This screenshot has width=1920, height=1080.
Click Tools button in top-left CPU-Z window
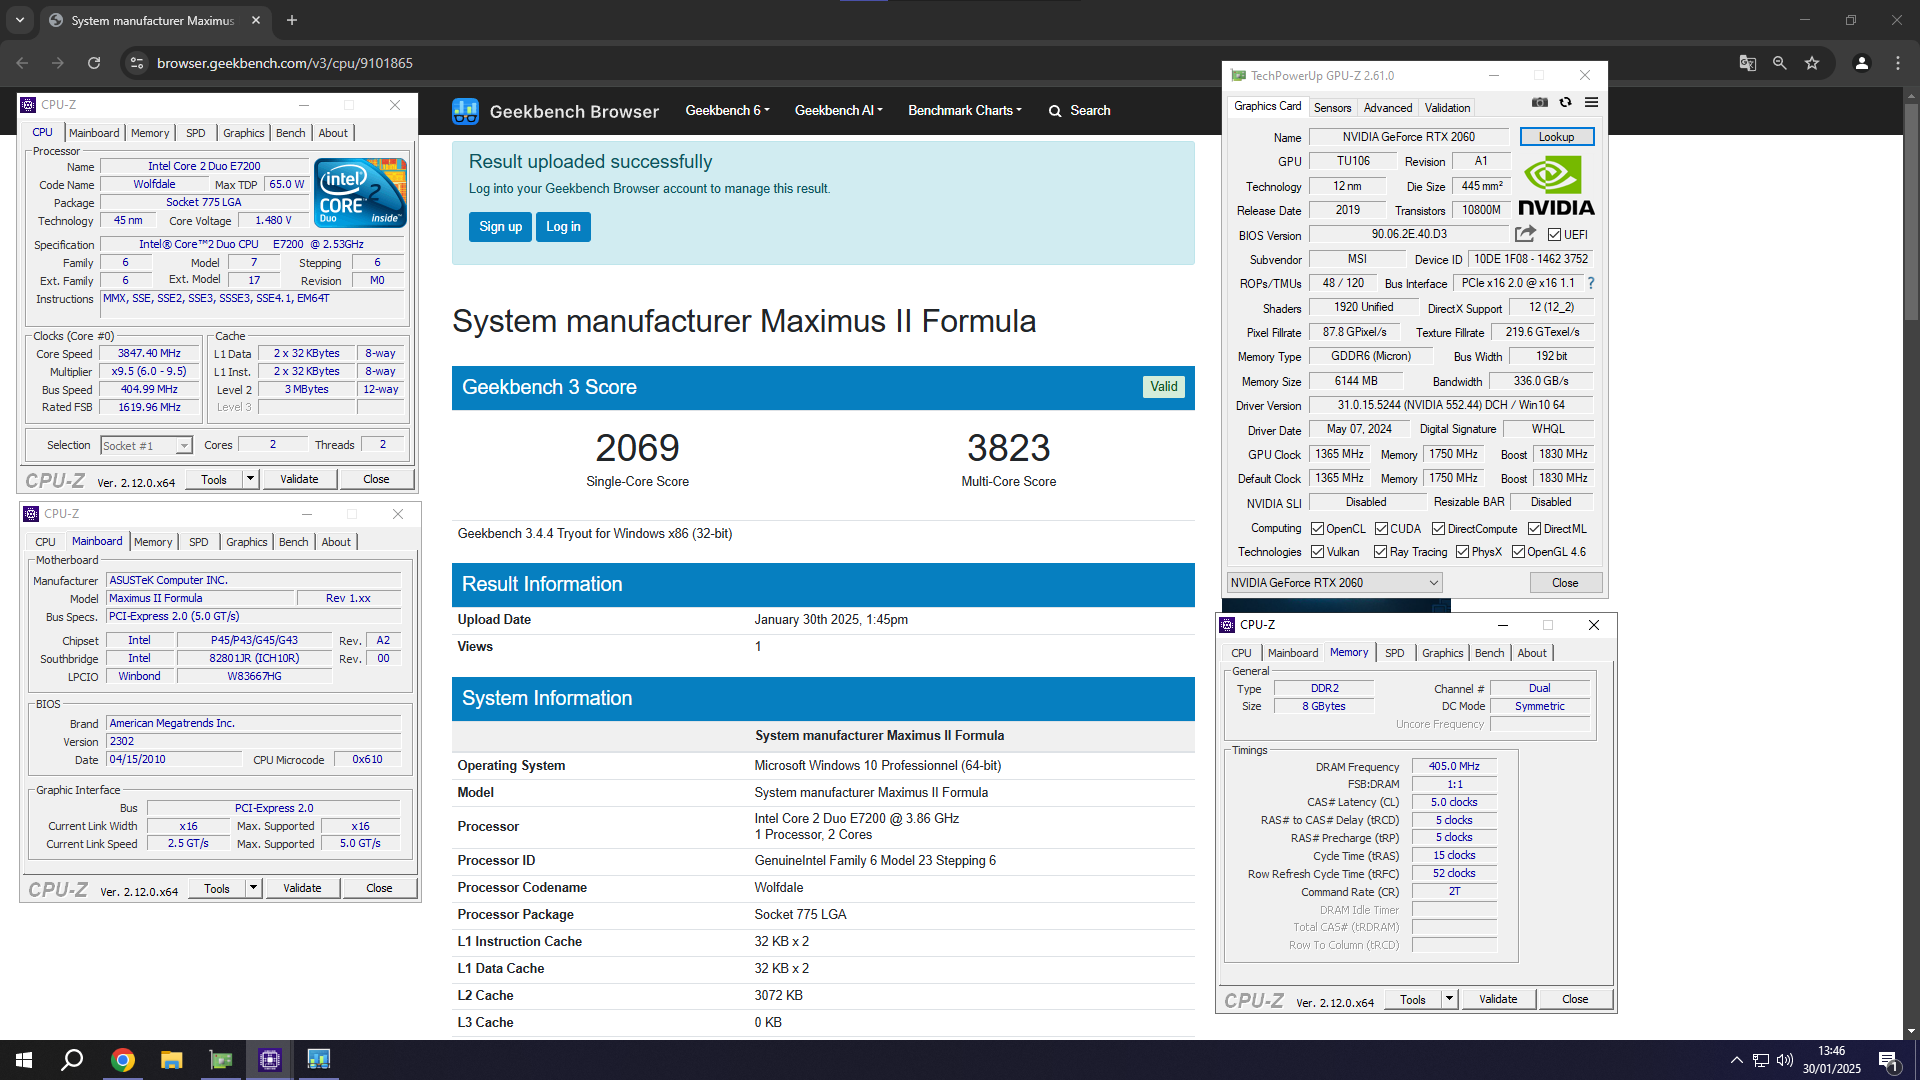(214, 479)
